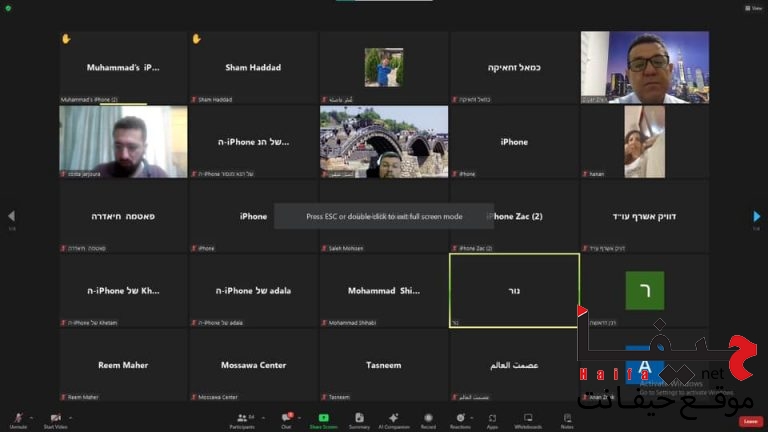Screen dimensions: 768x432
Task: Click the red Leave button
Action: pos(750,421)
